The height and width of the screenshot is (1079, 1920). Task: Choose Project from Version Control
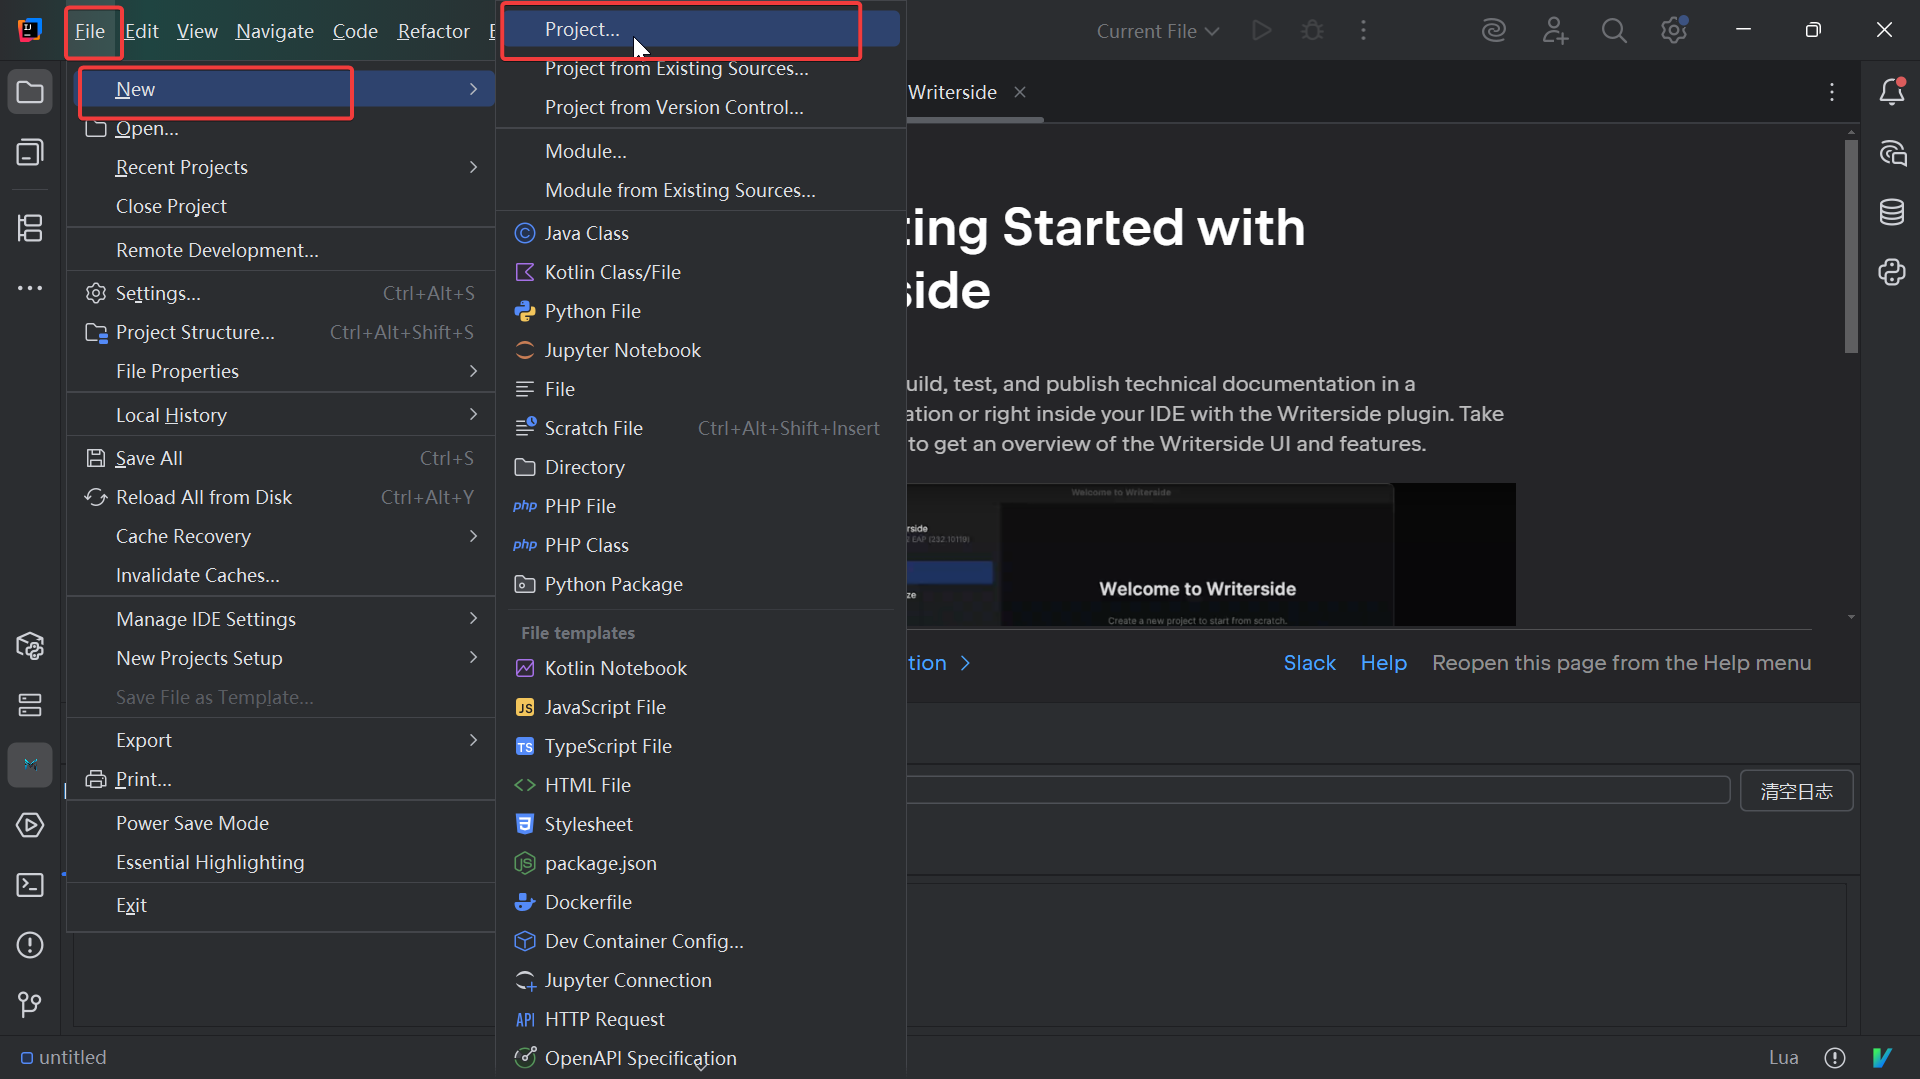(673, 107)
